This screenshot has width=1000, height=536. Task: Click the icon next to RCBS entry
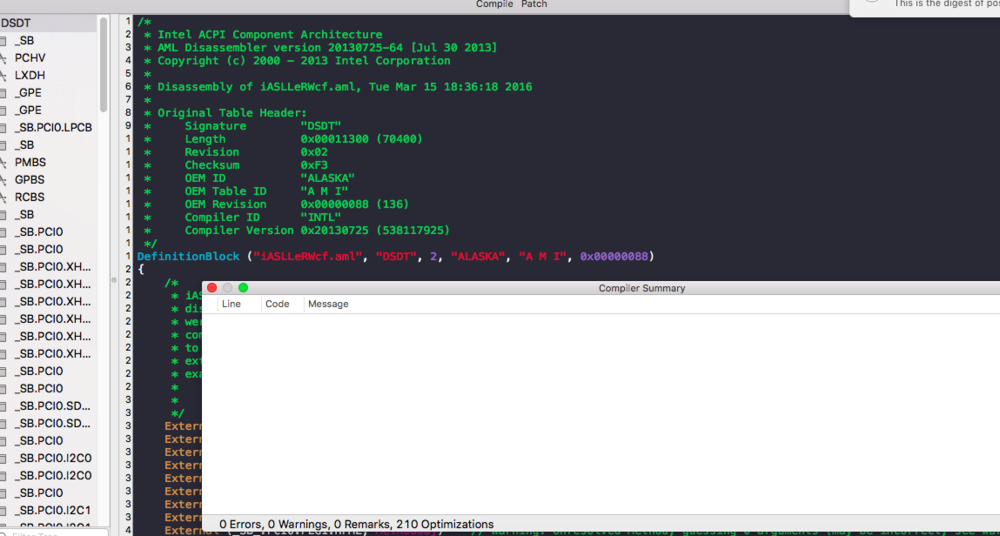tap(3, 197)
